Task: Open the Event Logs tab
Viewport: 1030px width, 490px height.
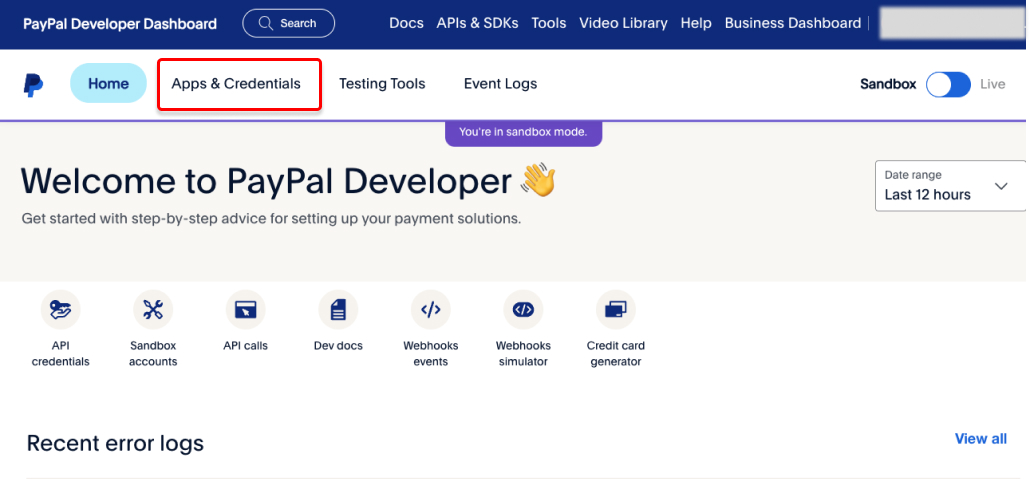Action: point(501,84)
